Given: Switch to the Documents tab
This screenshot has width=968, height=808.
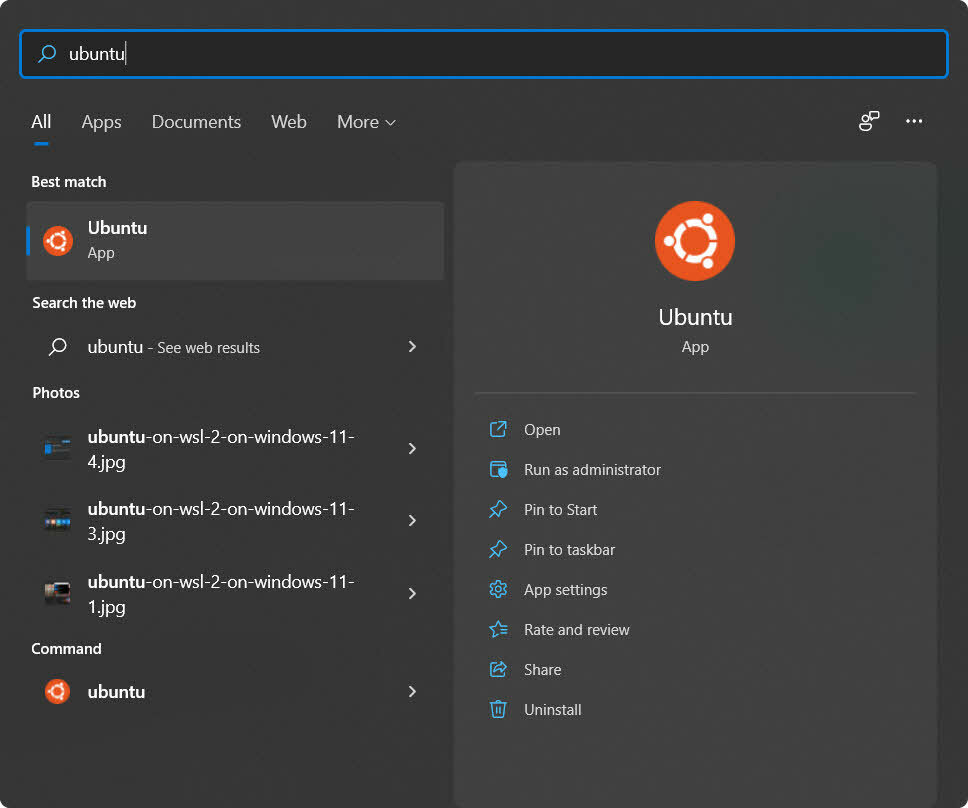Looking at the screenshot, I should pyautogui.click(x=196, y=121).
